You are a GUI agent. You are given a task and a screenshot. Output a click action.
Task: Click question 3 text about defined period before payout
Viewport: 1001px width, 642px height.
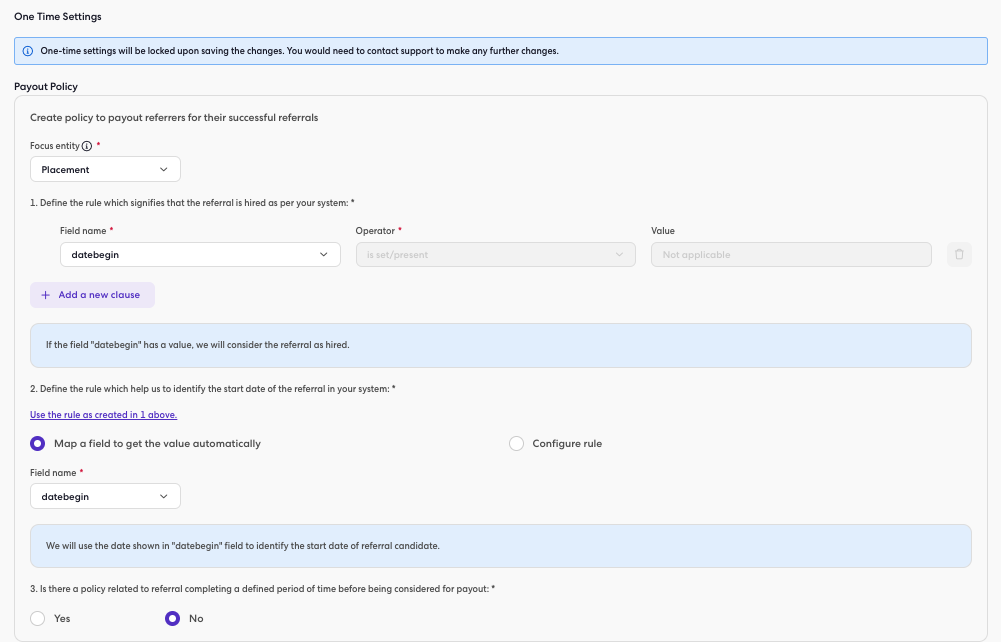pos(262,588)
